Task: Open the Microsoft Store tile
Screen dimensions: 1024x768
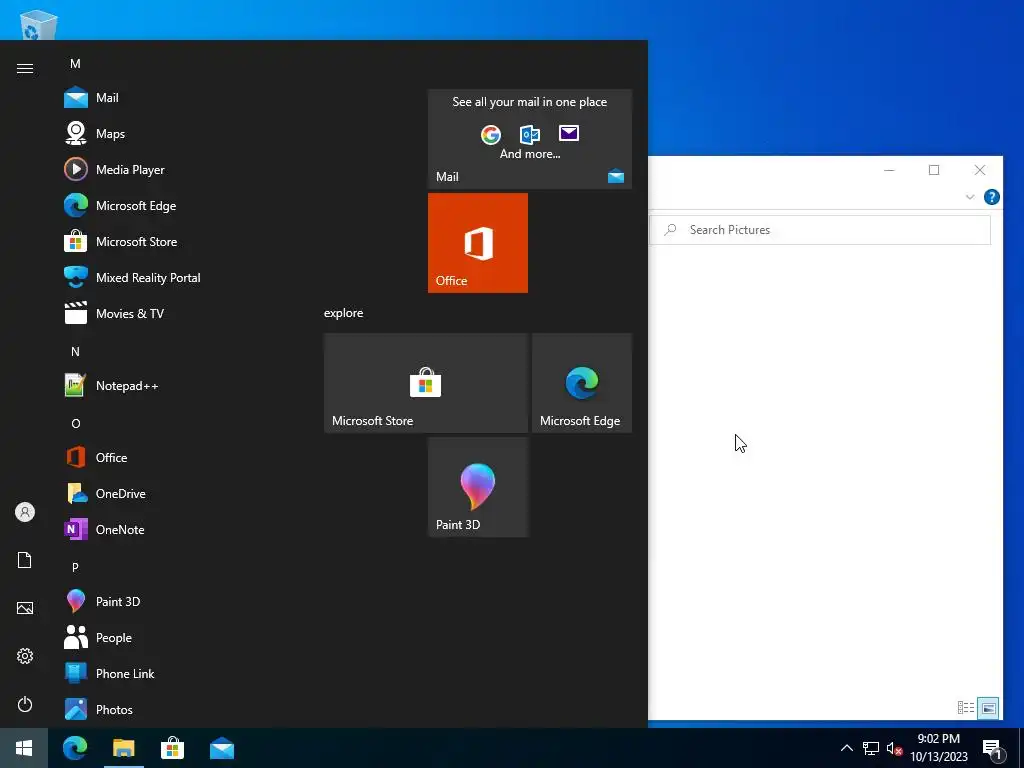Action: 426,383
